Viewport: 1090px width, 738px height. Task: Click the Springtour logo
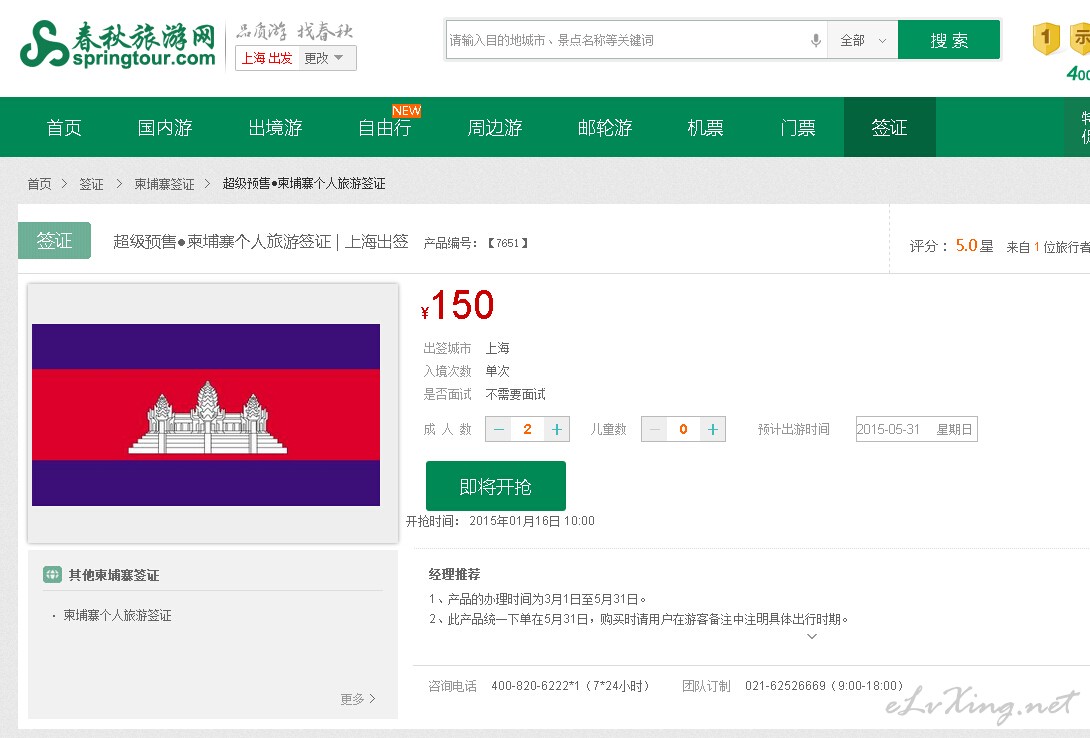pos(117,45)
